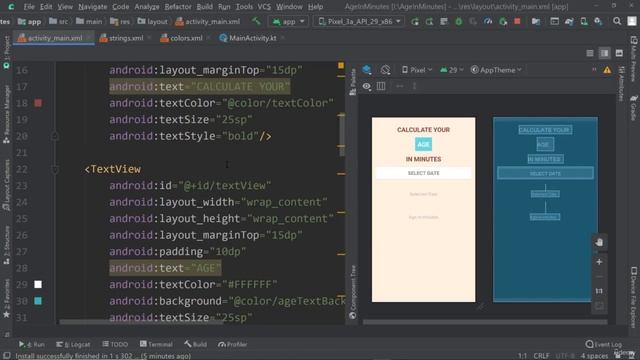
Task: Open the Favorites tool window
Action: 6,298
